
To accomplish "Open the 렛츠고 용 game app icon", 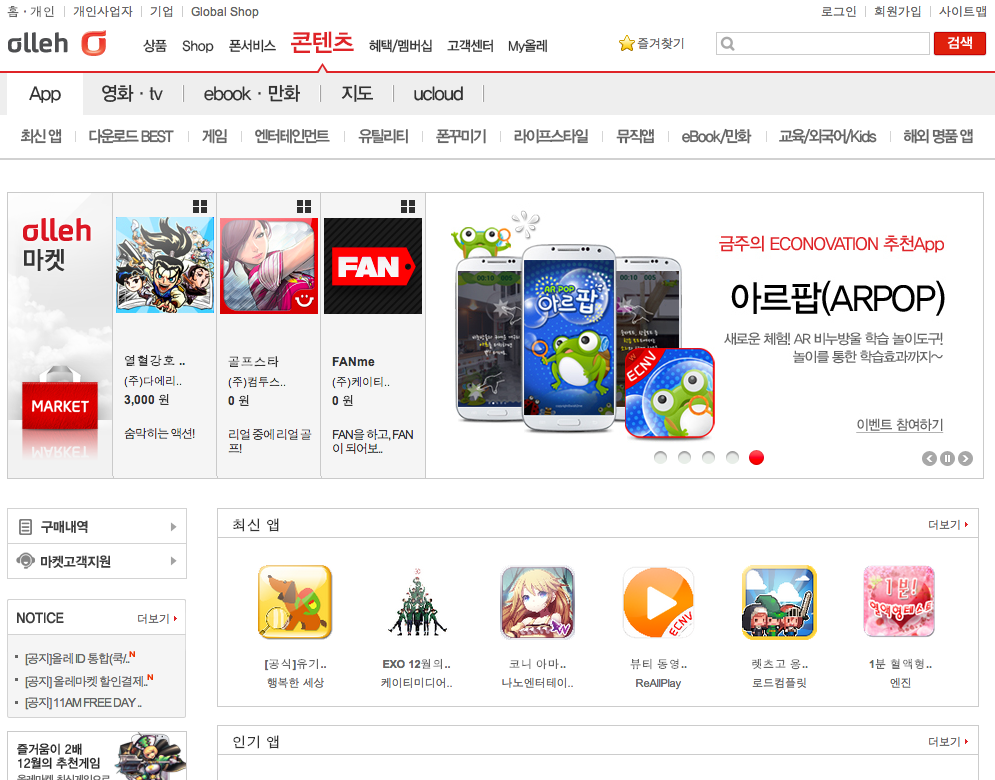I will point(779,602).
